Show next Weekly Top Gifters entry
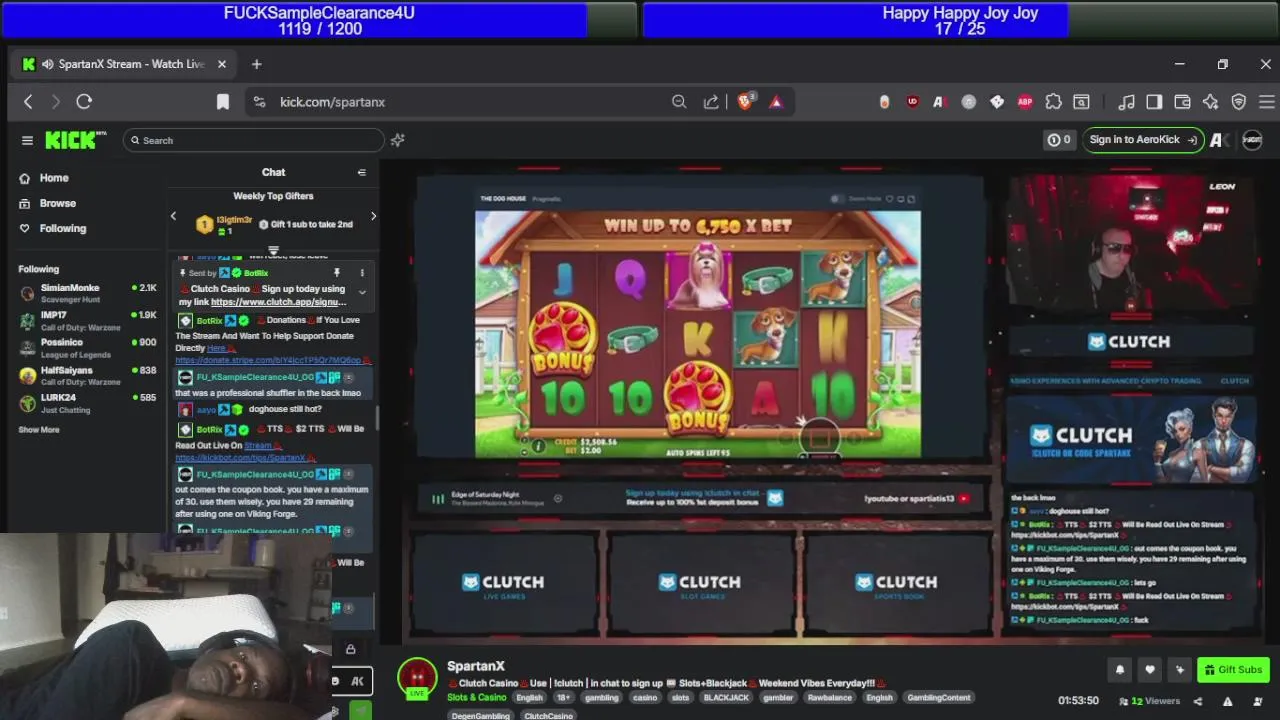The height and width of the screenshot is (720, 1280). (374, 216)
